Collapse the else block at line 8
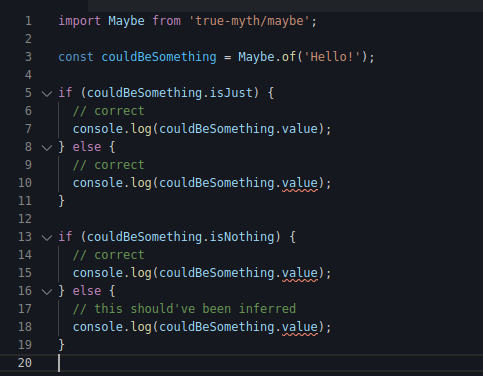The width and height of the screenshot is (483, 376). 47,148
